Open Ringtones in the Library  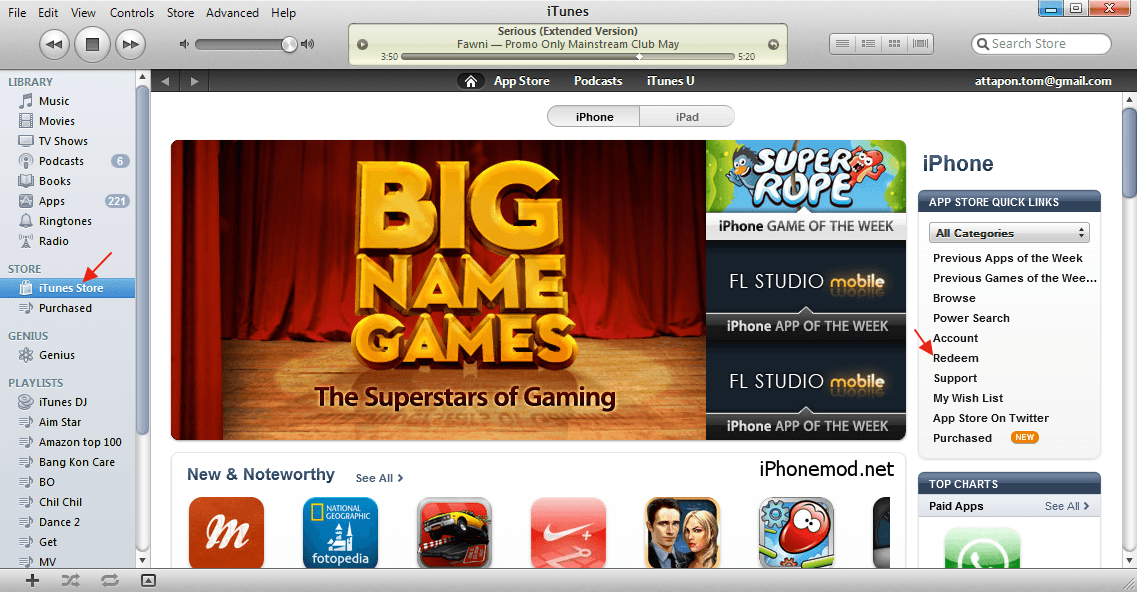point(67,221)
